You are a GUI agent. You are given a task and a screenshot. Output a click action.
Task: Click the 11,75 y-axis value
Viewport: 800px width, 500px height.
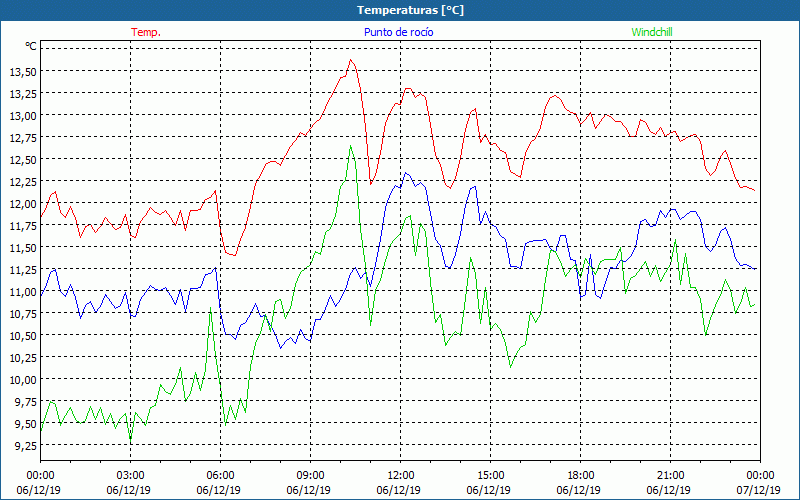(x=23, y=226)
